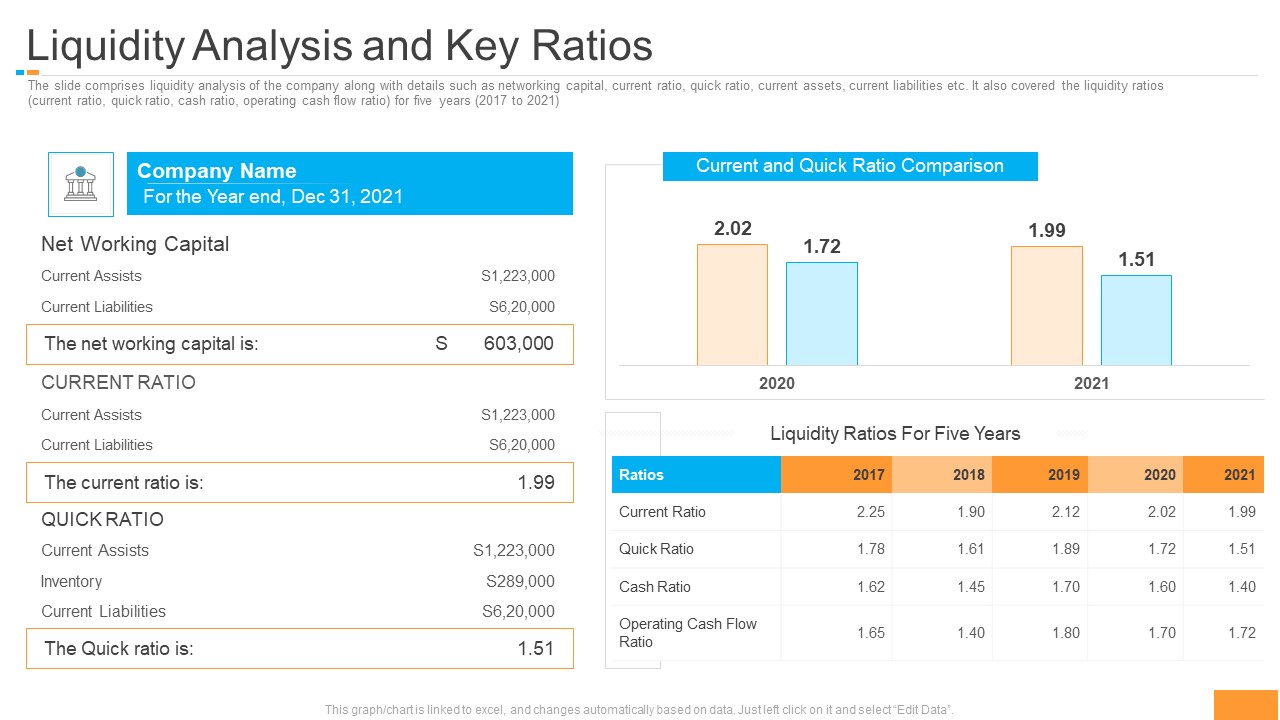This screenshot has width=1280, height=720.
Task: Select the orange 2020 bar labeled 2.02
Action: point(732,305)
